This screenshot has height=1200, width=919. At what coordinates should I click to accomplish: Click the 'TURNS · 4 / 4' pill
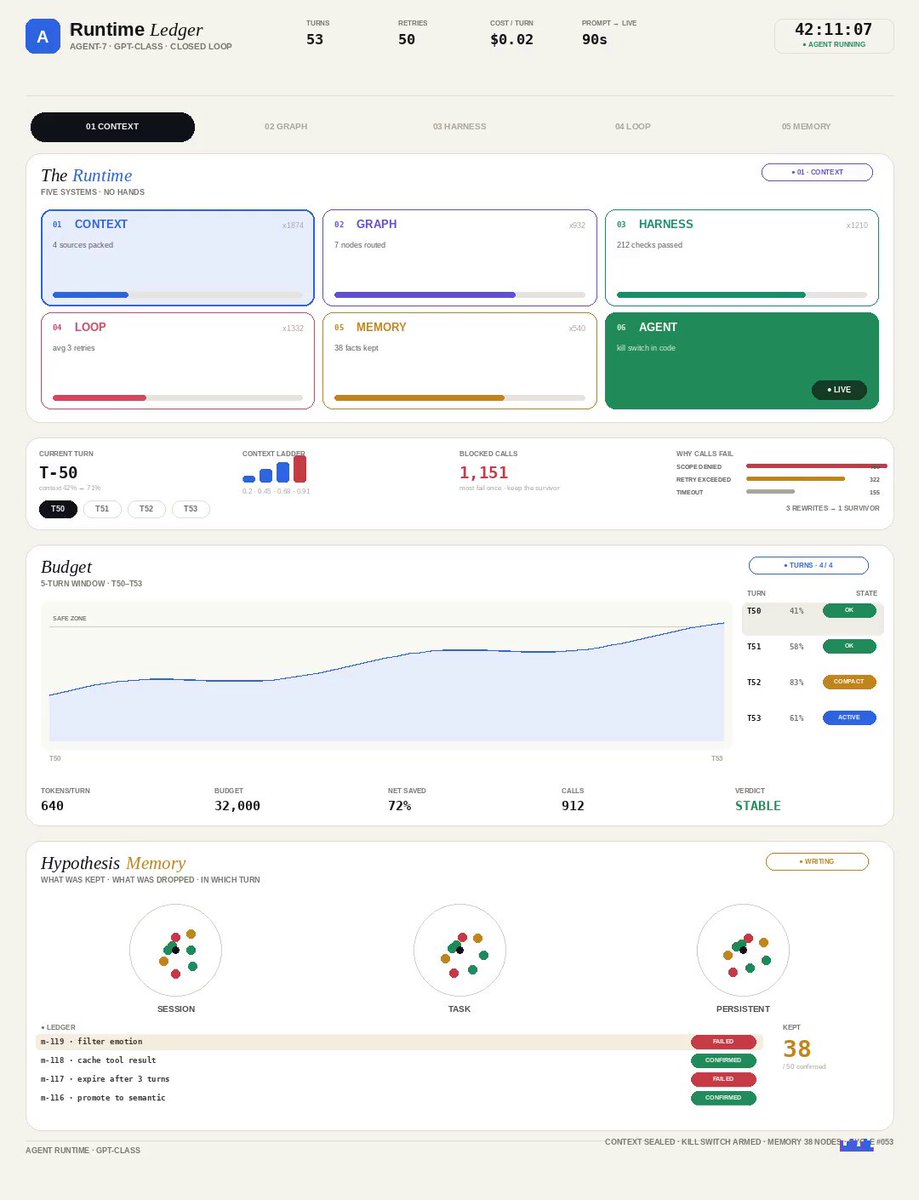point(808,565)
